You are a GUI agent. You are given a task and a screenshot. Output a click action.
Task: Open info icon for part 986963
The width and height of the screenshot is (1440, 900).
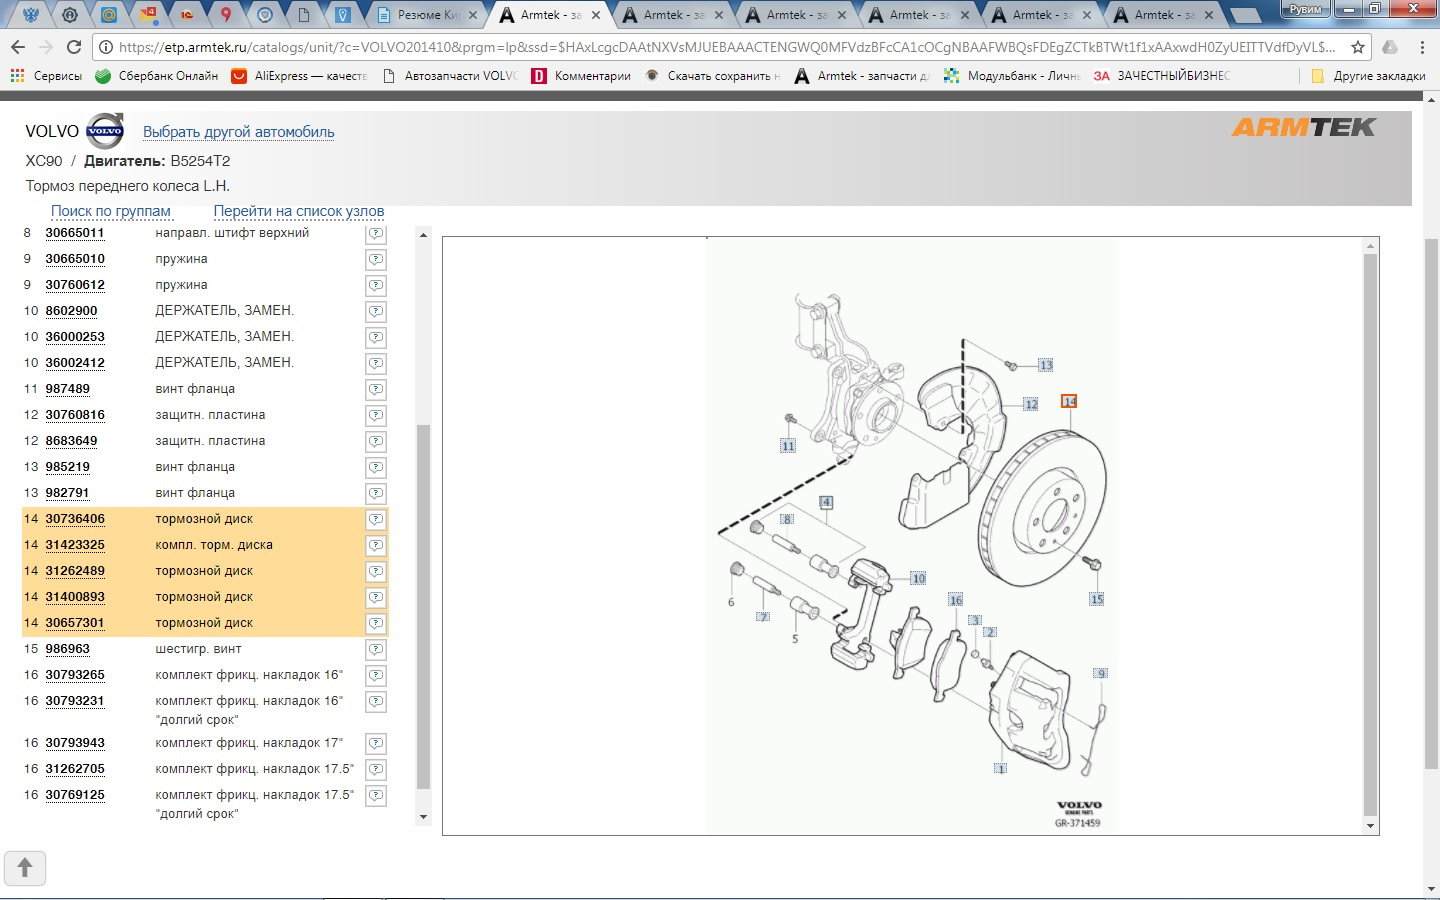click(x=376, y=649)
